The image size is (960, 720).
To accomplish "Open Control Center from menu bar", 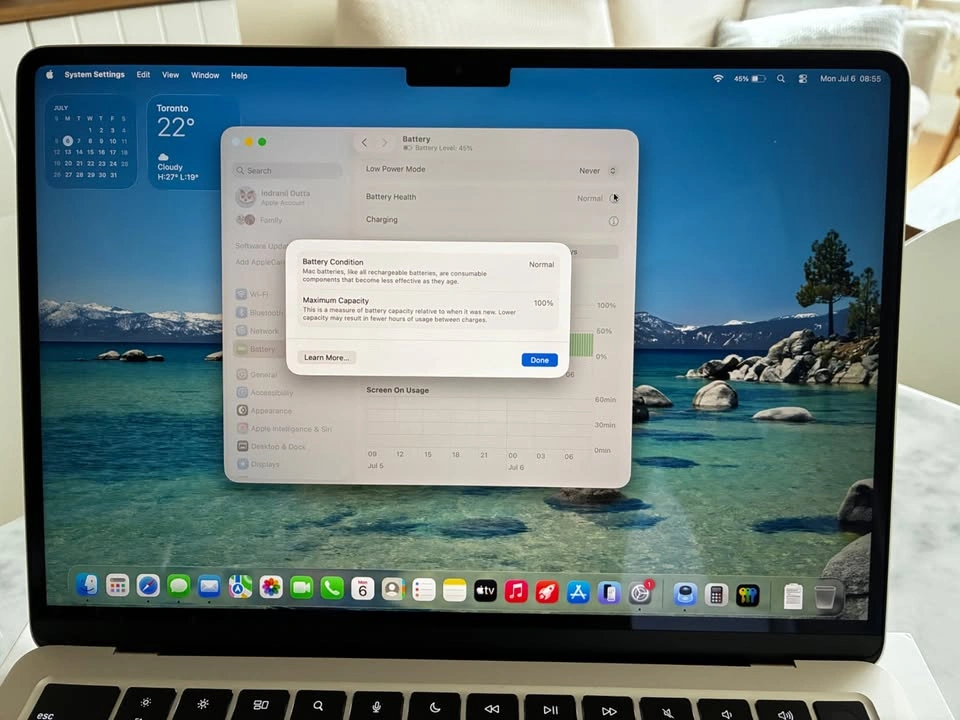I will coord(803,78).
